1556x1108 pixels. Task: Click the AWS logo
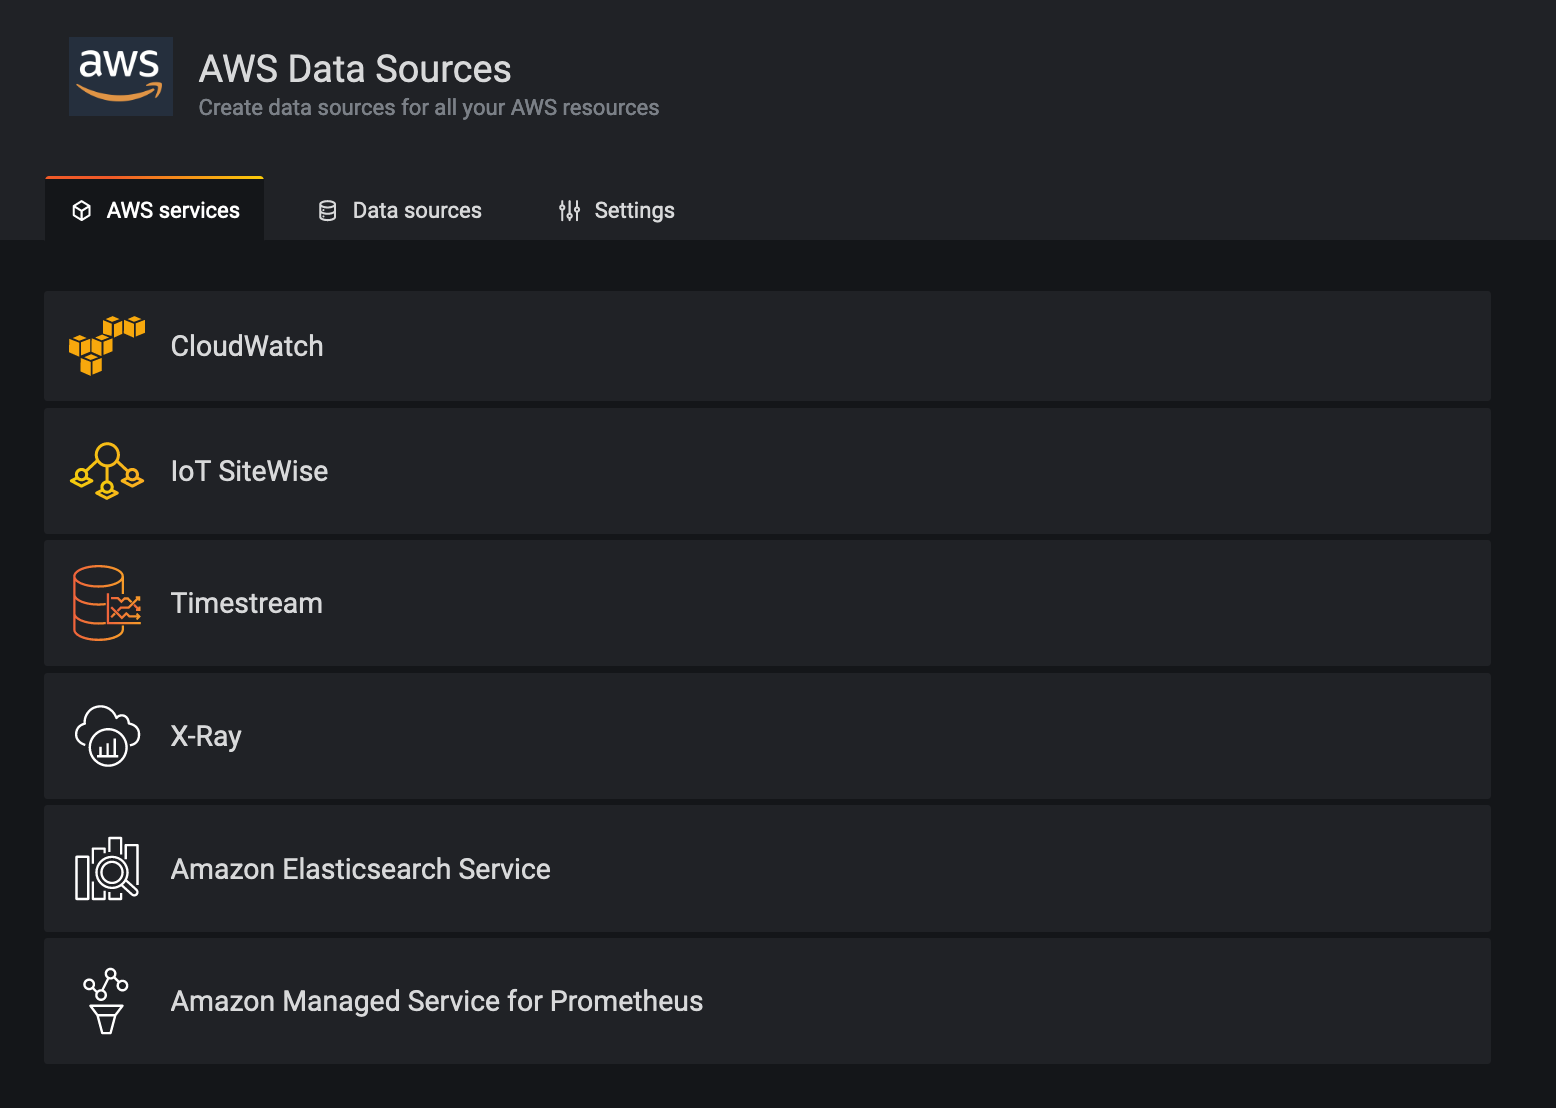pyautogui.click(x=120, y=75)
